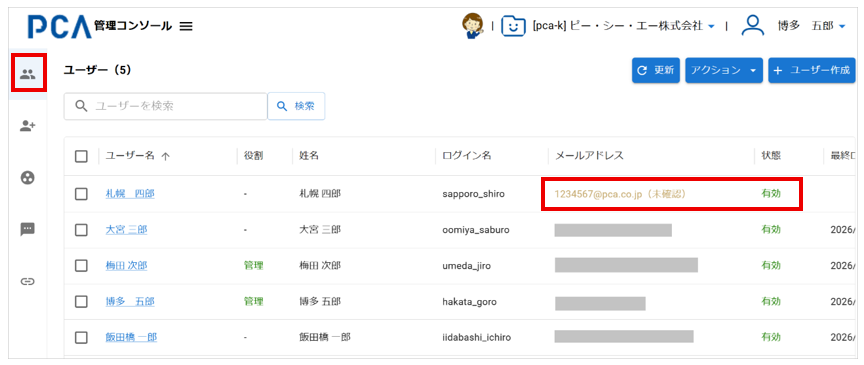This screenshot has width=864, height=365.
Task: Click the ログイン名 column header
Action: click(467, 156)
